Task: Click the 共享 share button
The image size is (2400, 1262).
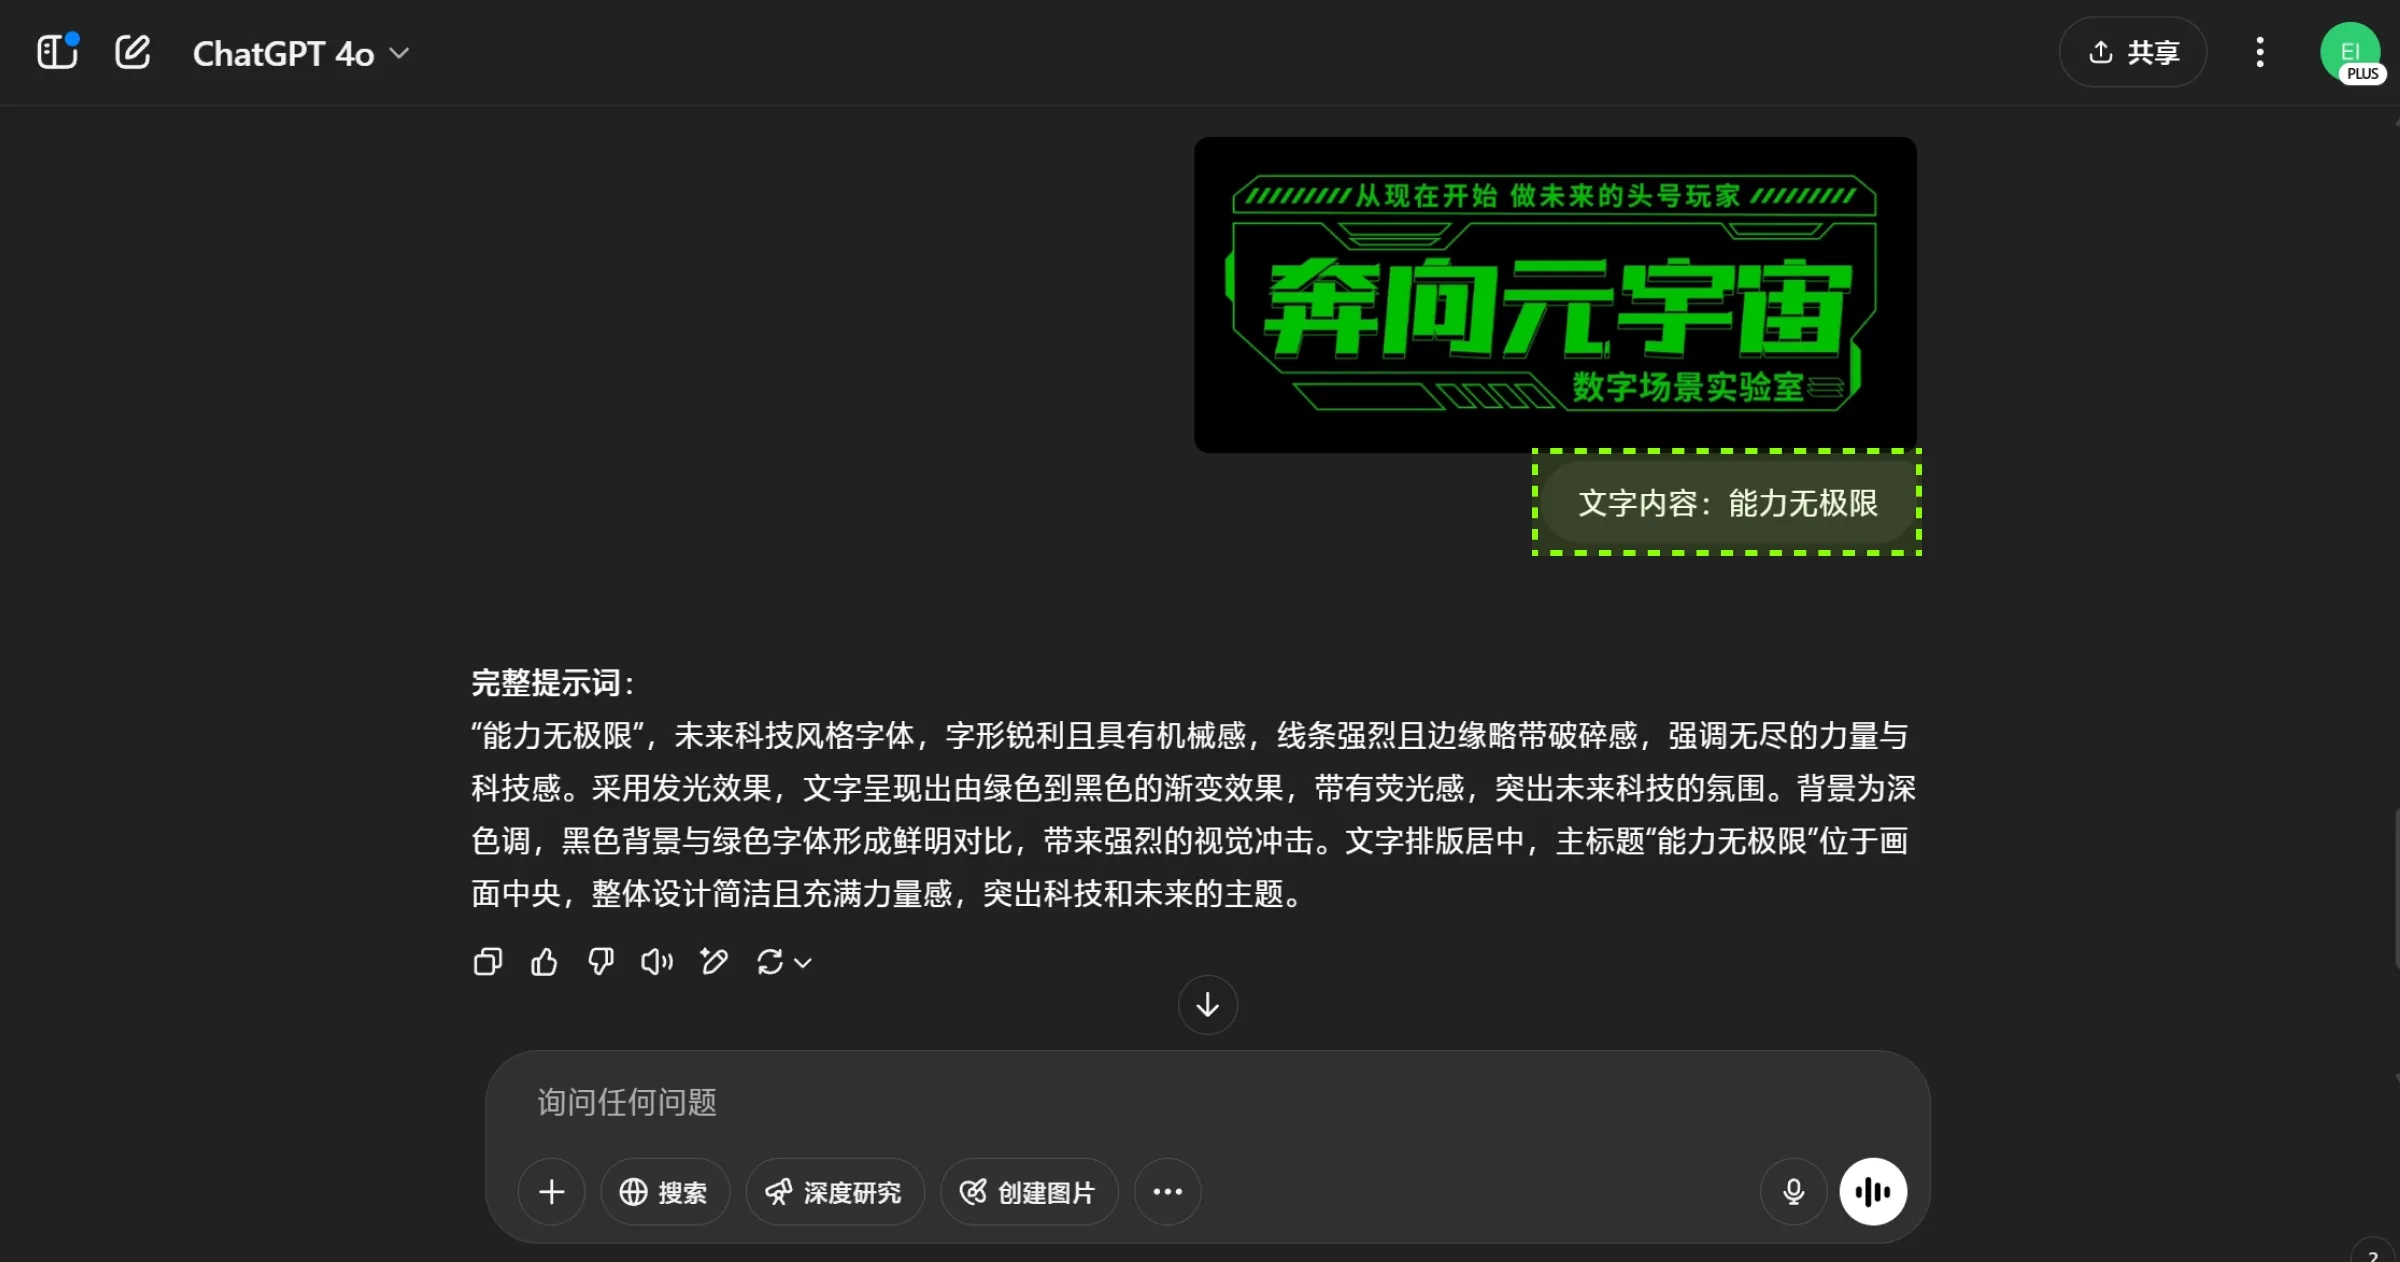Action: (2132, 52)
